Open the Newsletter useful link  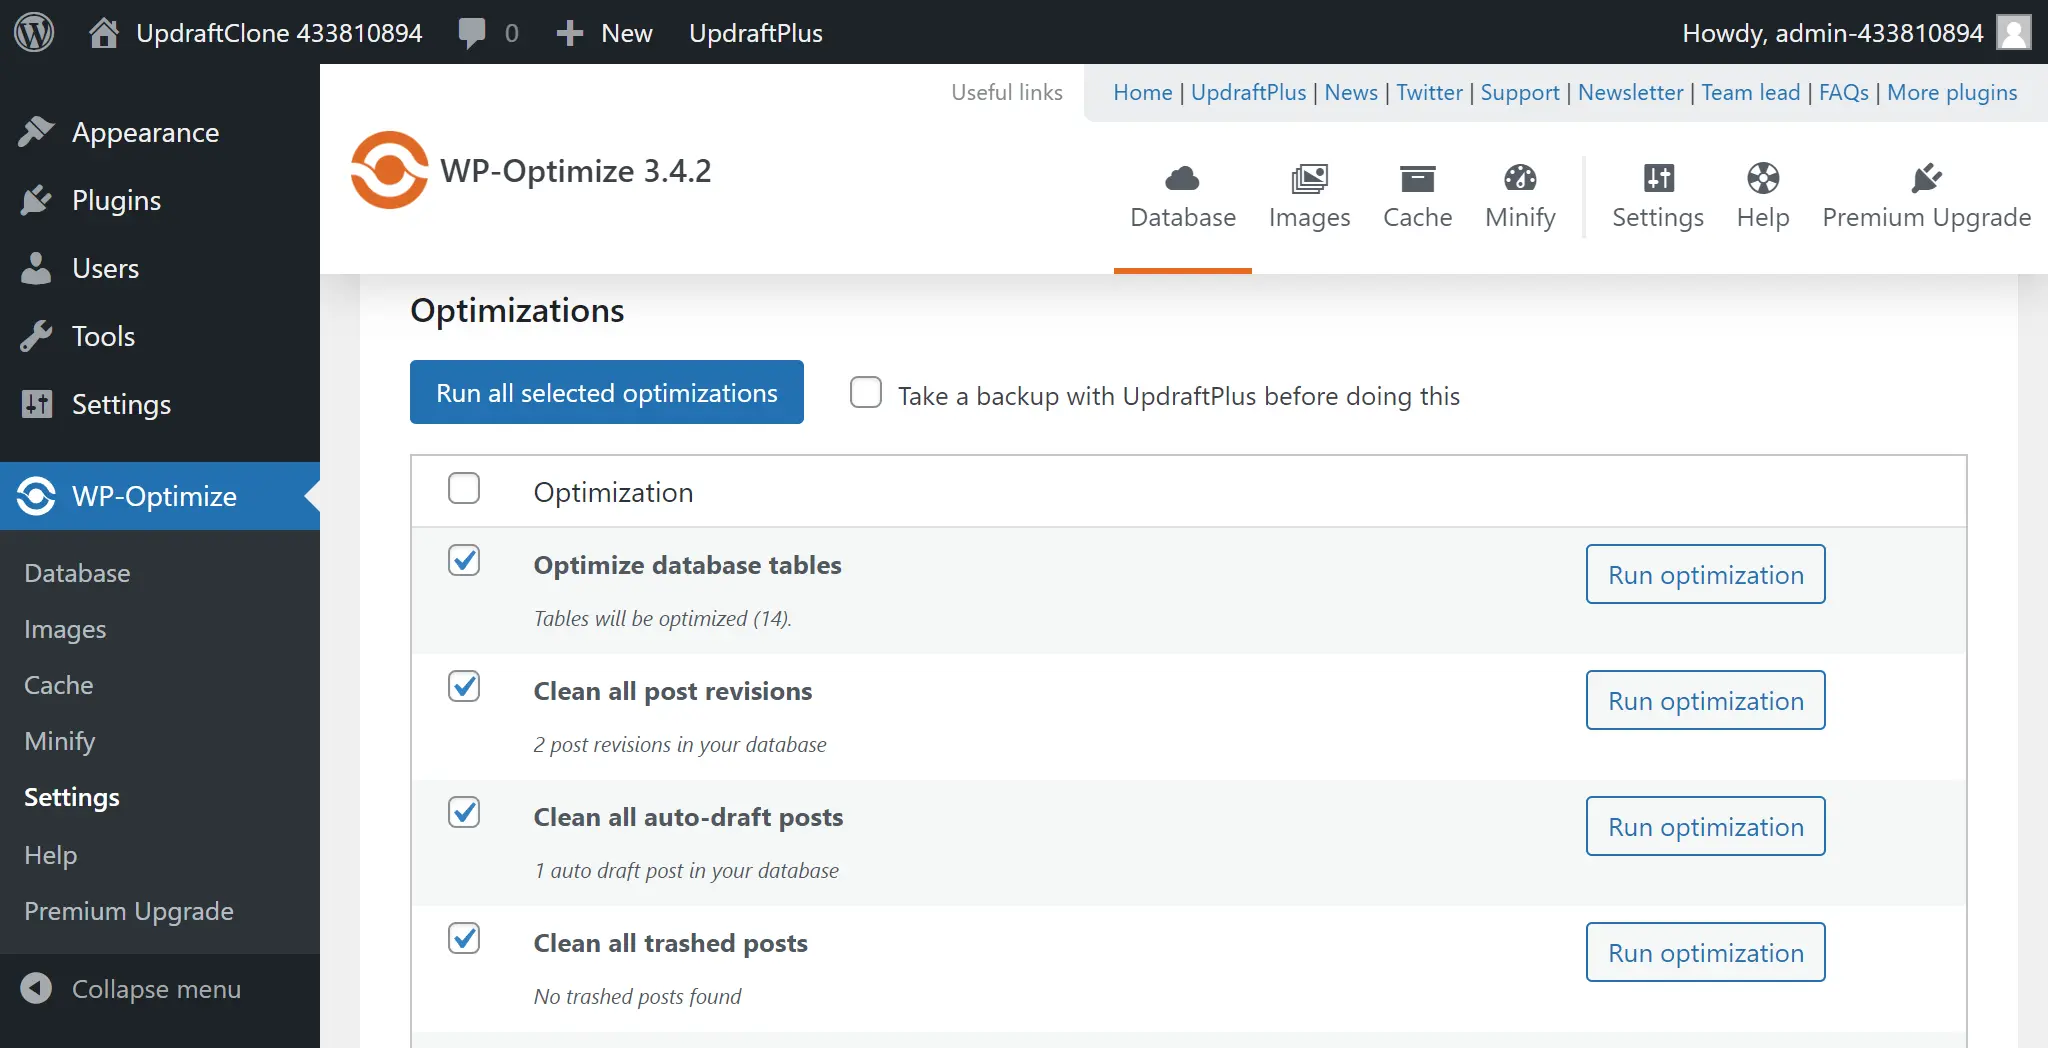pos(1631,92)
